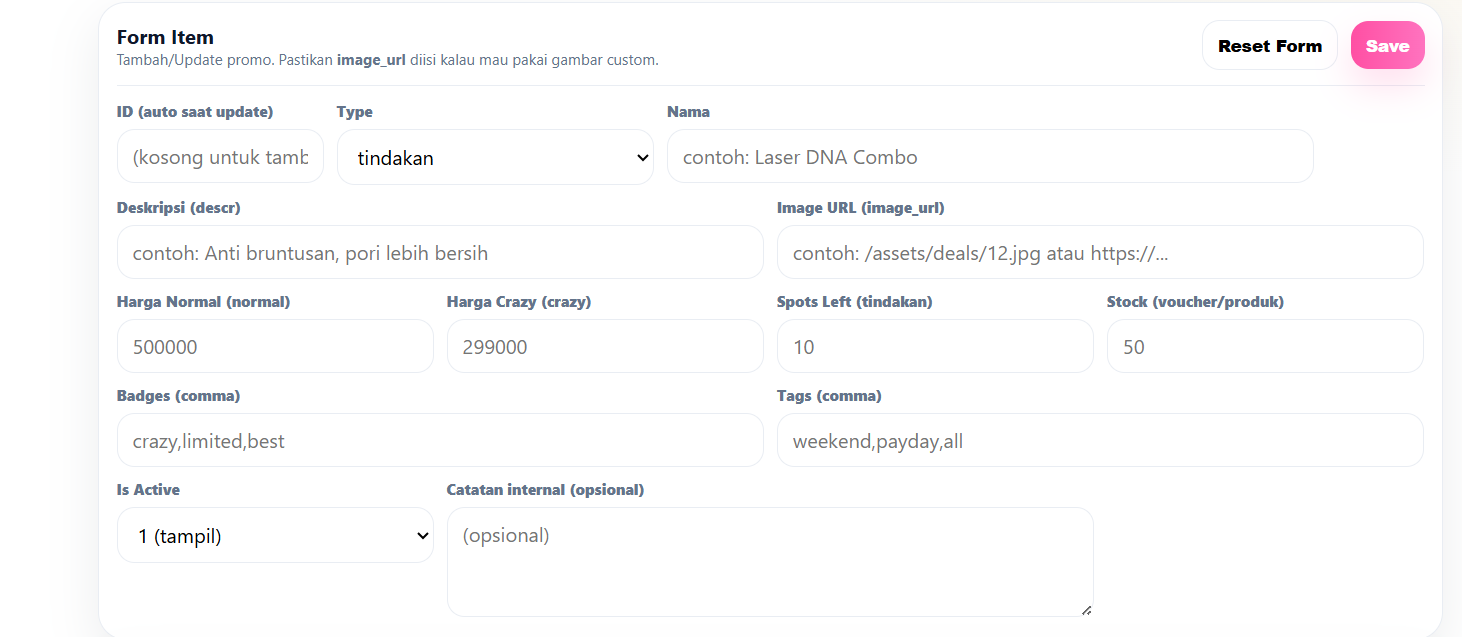Click the Reset Form button

pyautogui.click(x=1269, y=46)
